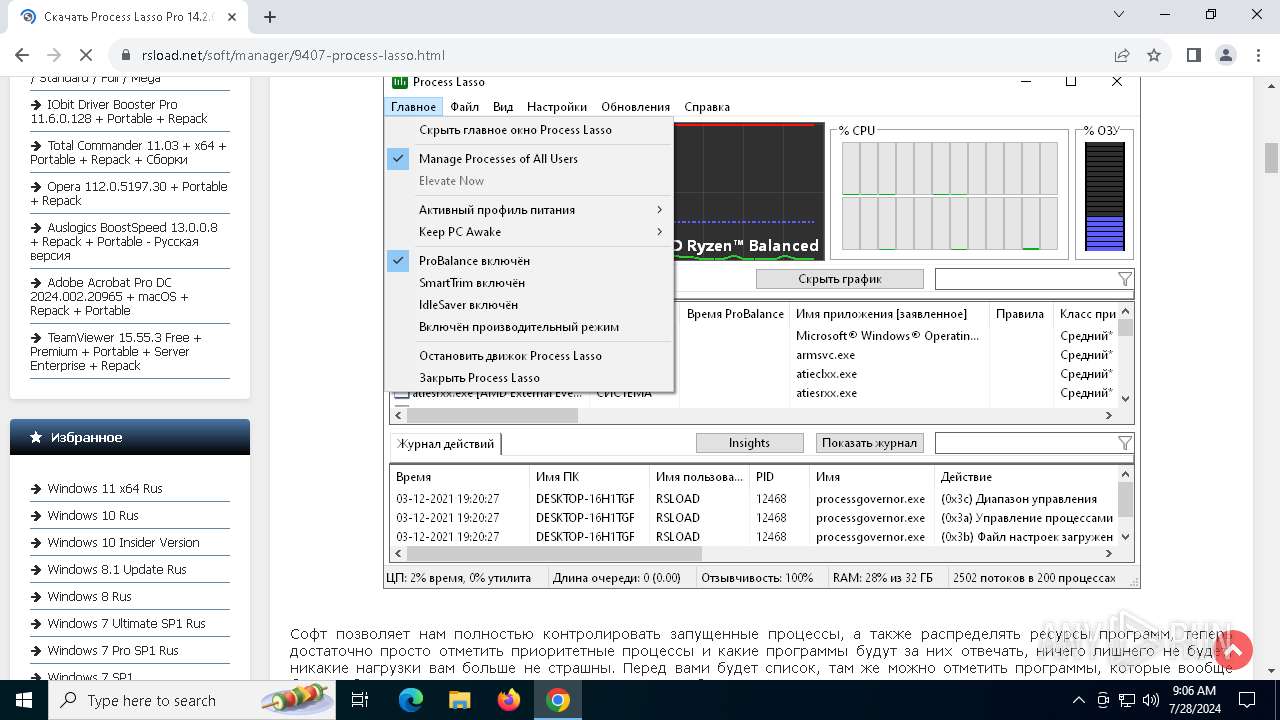Open Windows 8.1 Update Rus link
The image size is (1280, 720).
pos(117,570)
